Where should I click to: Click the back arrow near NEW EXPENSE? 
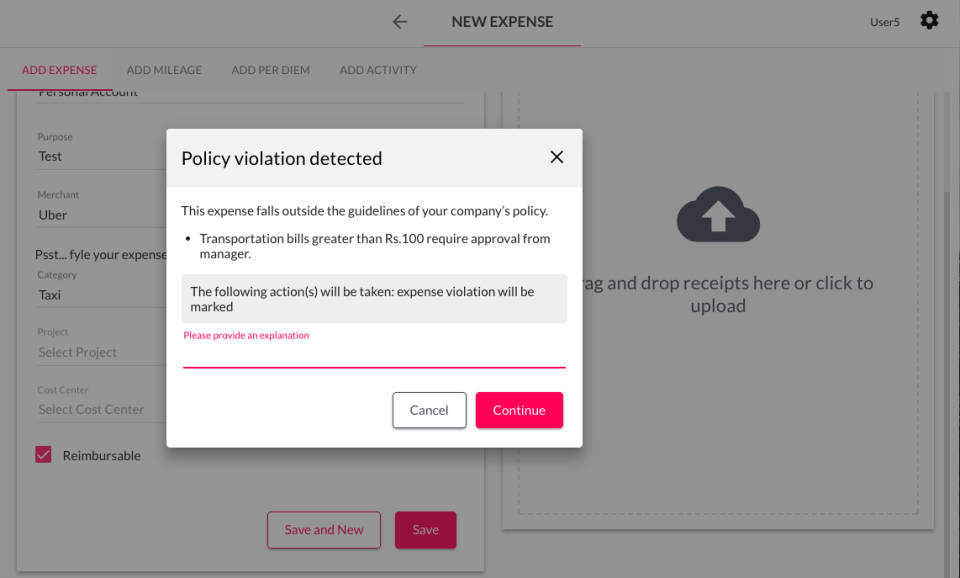(x=399, y=21)
